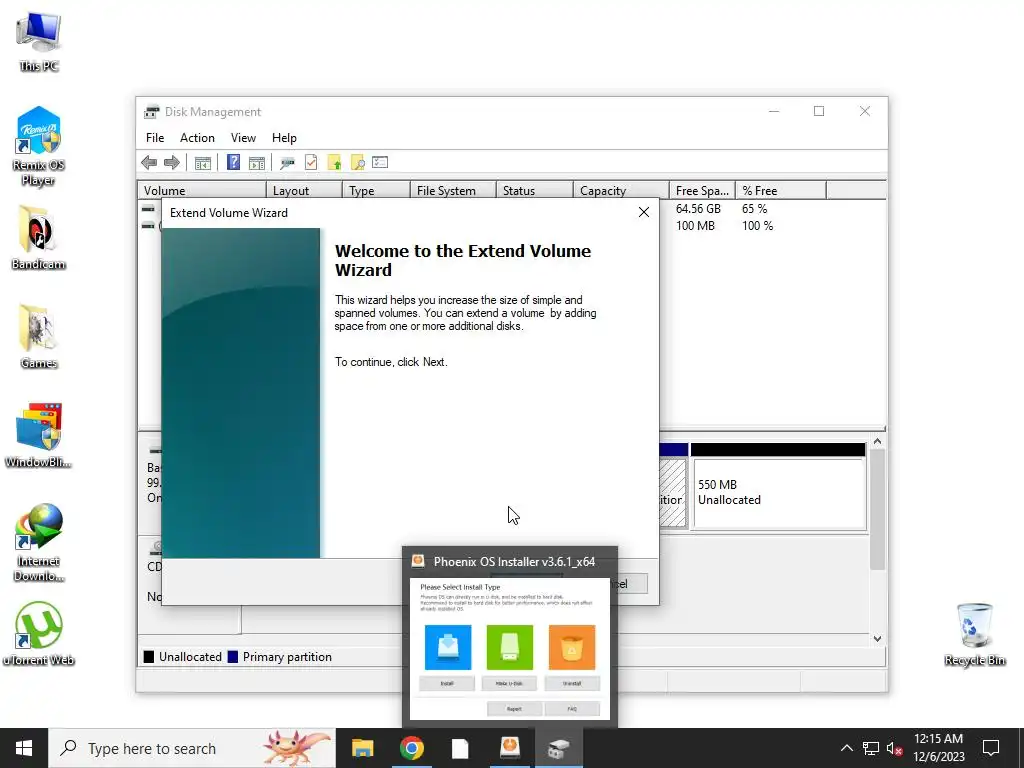The height and width of the screenshot is (768, 1024).
Task: Sort by the Status column header
Action: [535, 191]
